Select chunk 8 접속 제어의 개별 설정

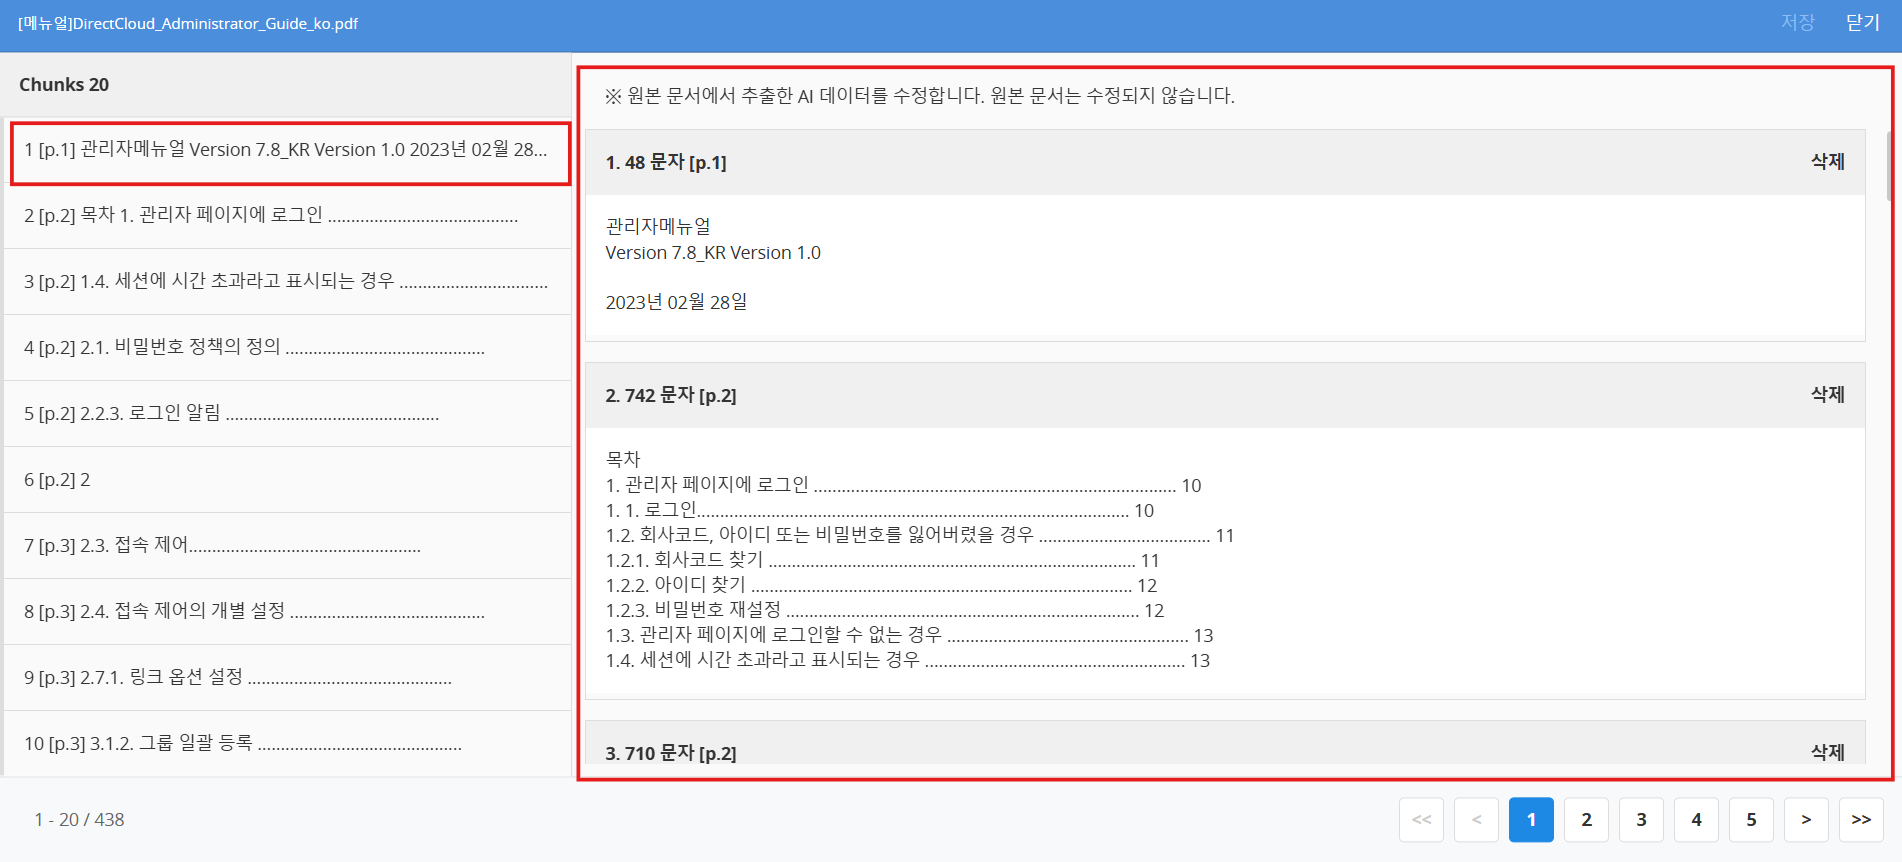coord(289,612)
